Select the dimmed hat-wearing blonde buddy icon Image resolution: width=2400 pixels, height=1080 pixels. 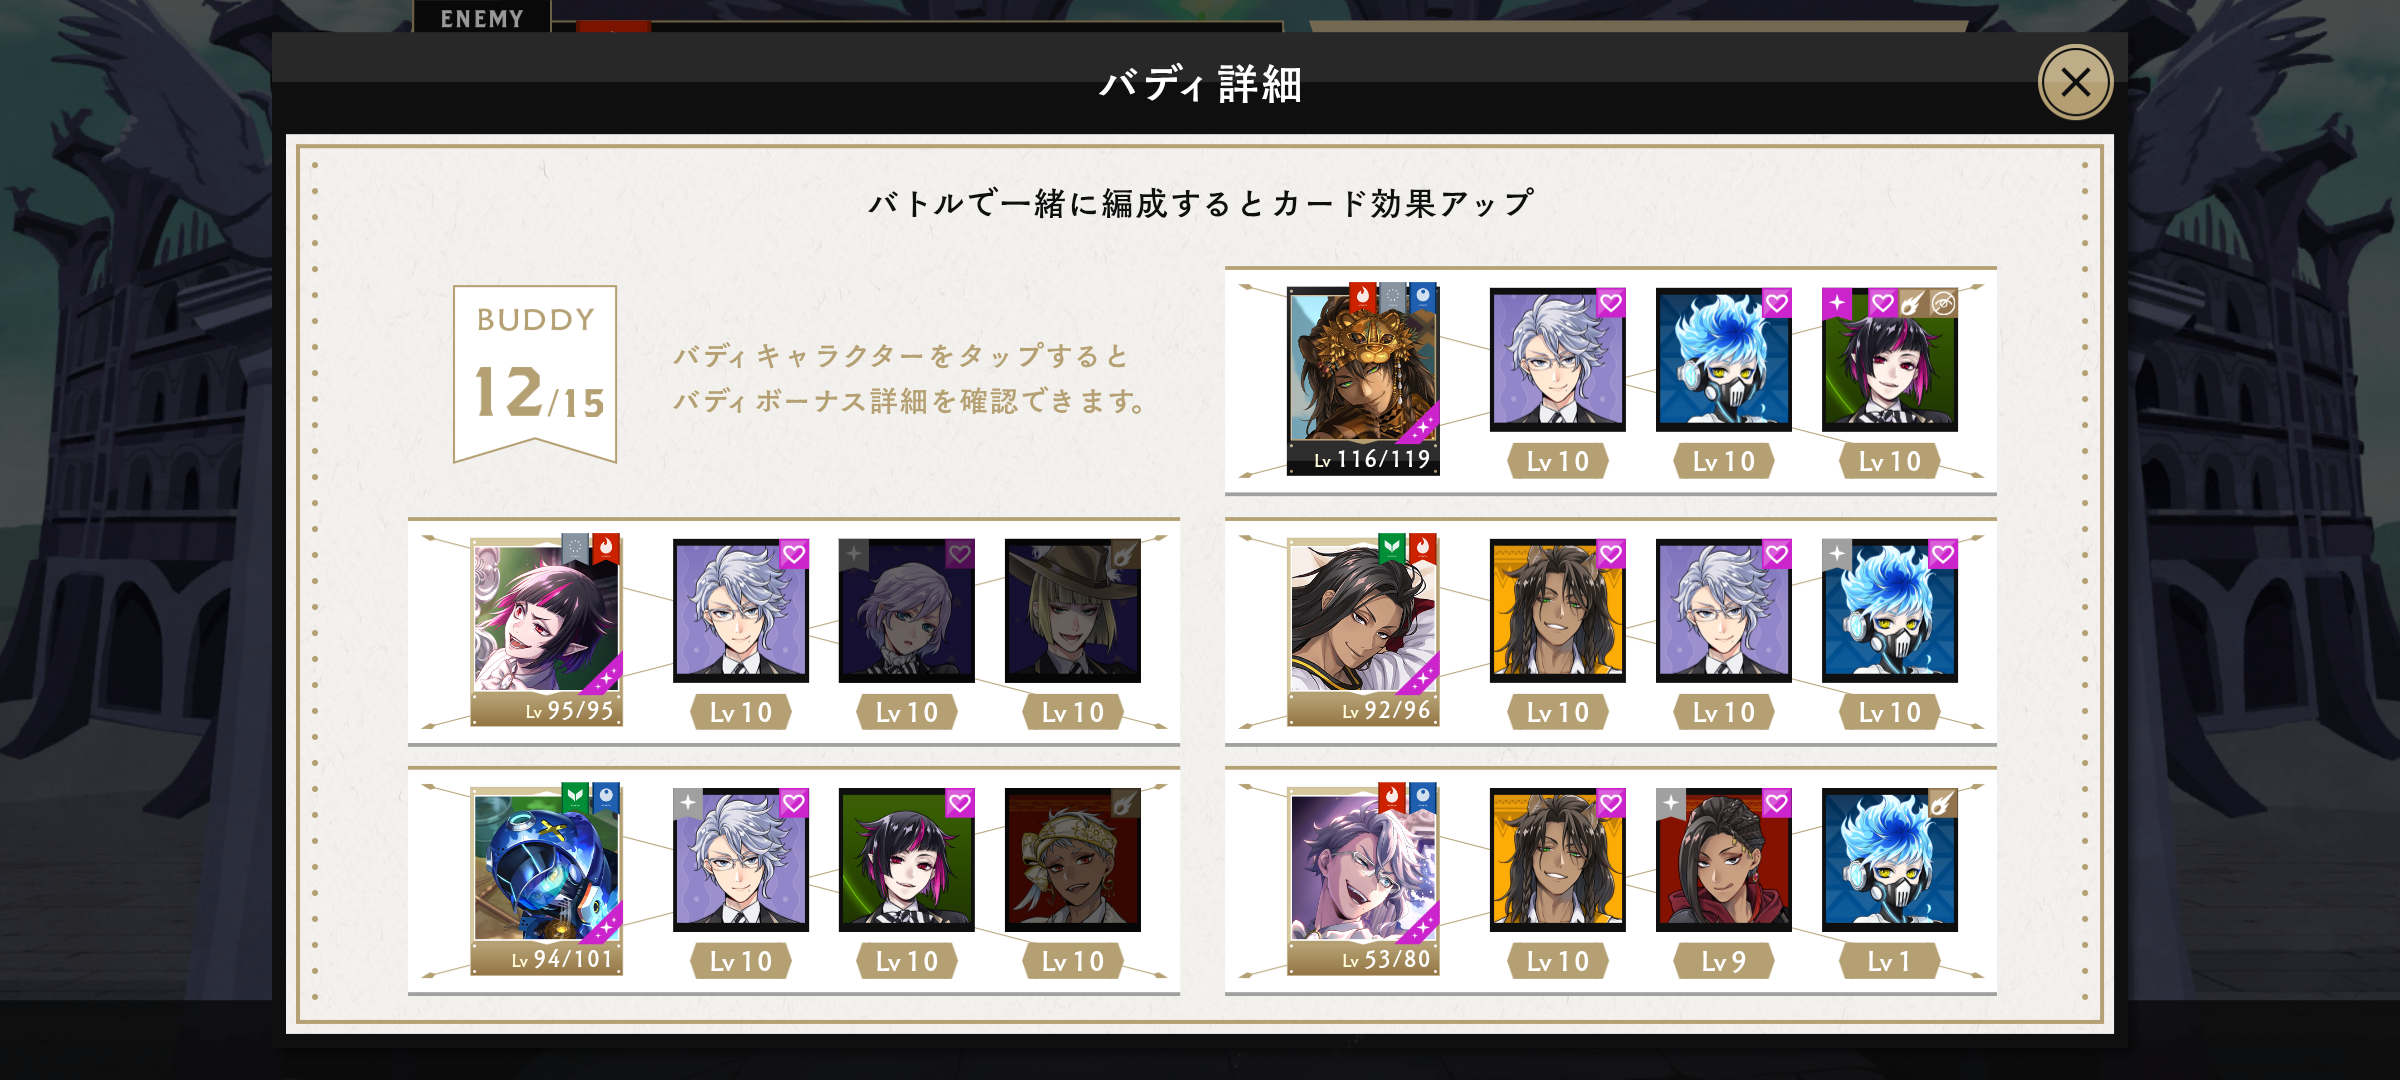1073,611
